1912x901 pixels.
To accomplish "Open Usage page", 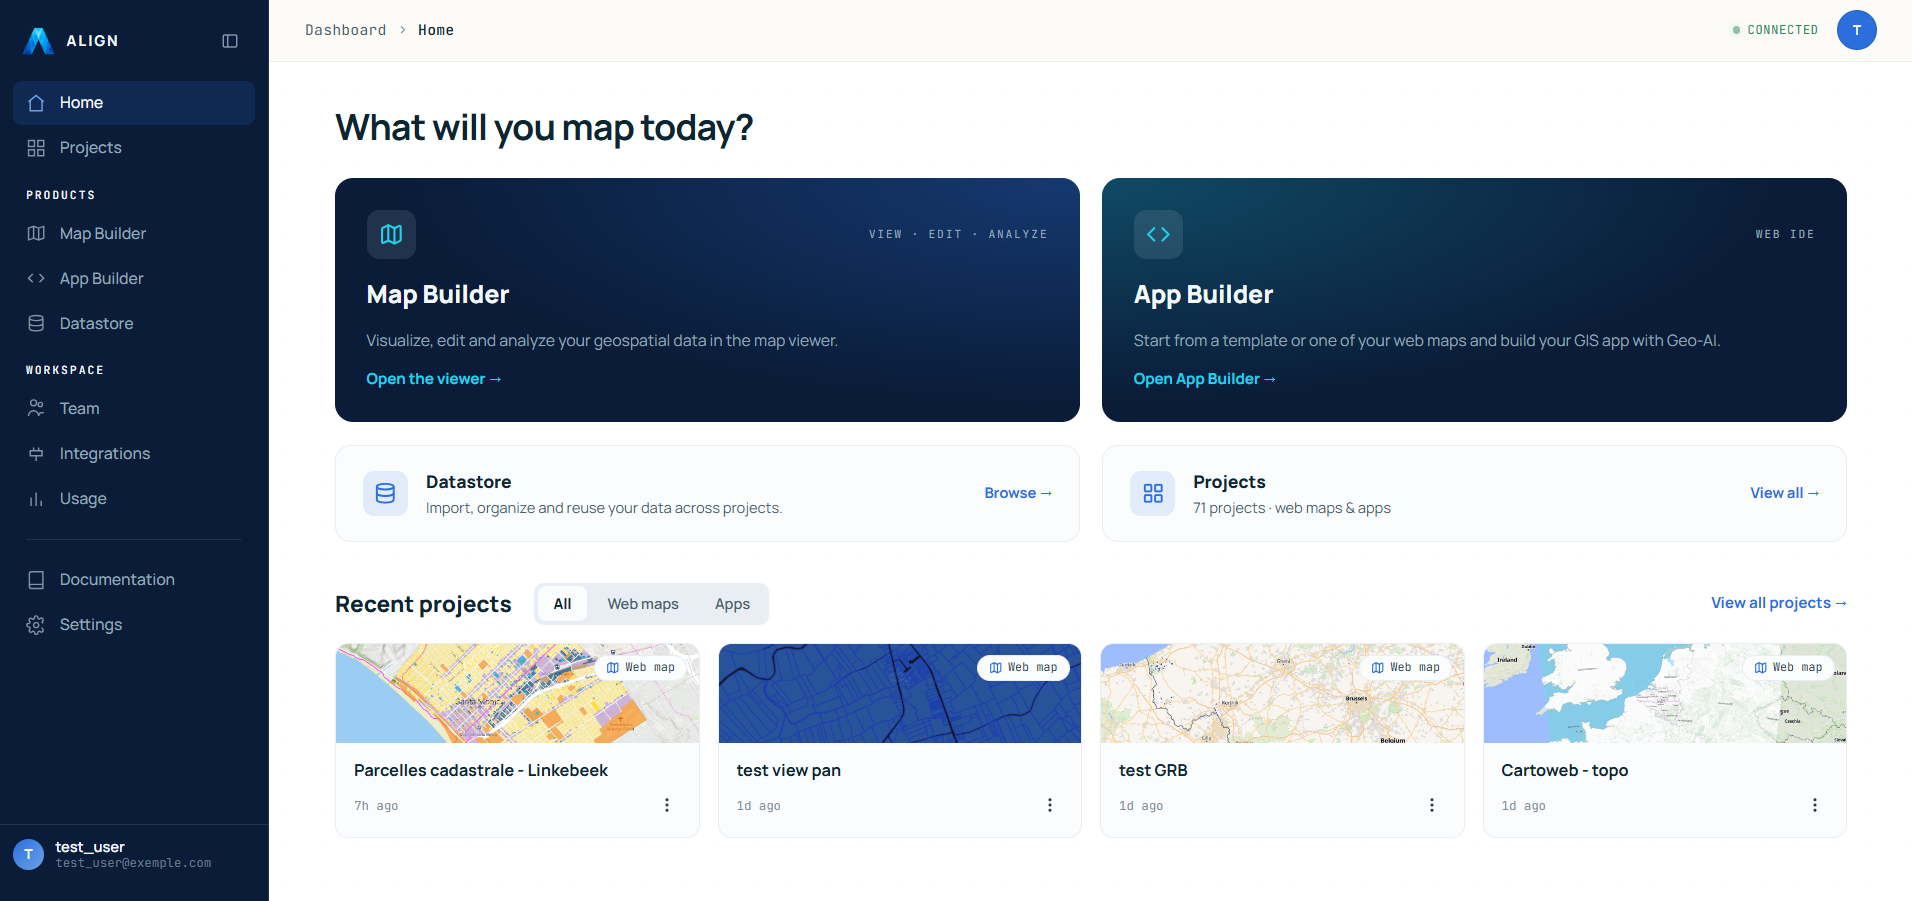I will (x=134, y=498).
